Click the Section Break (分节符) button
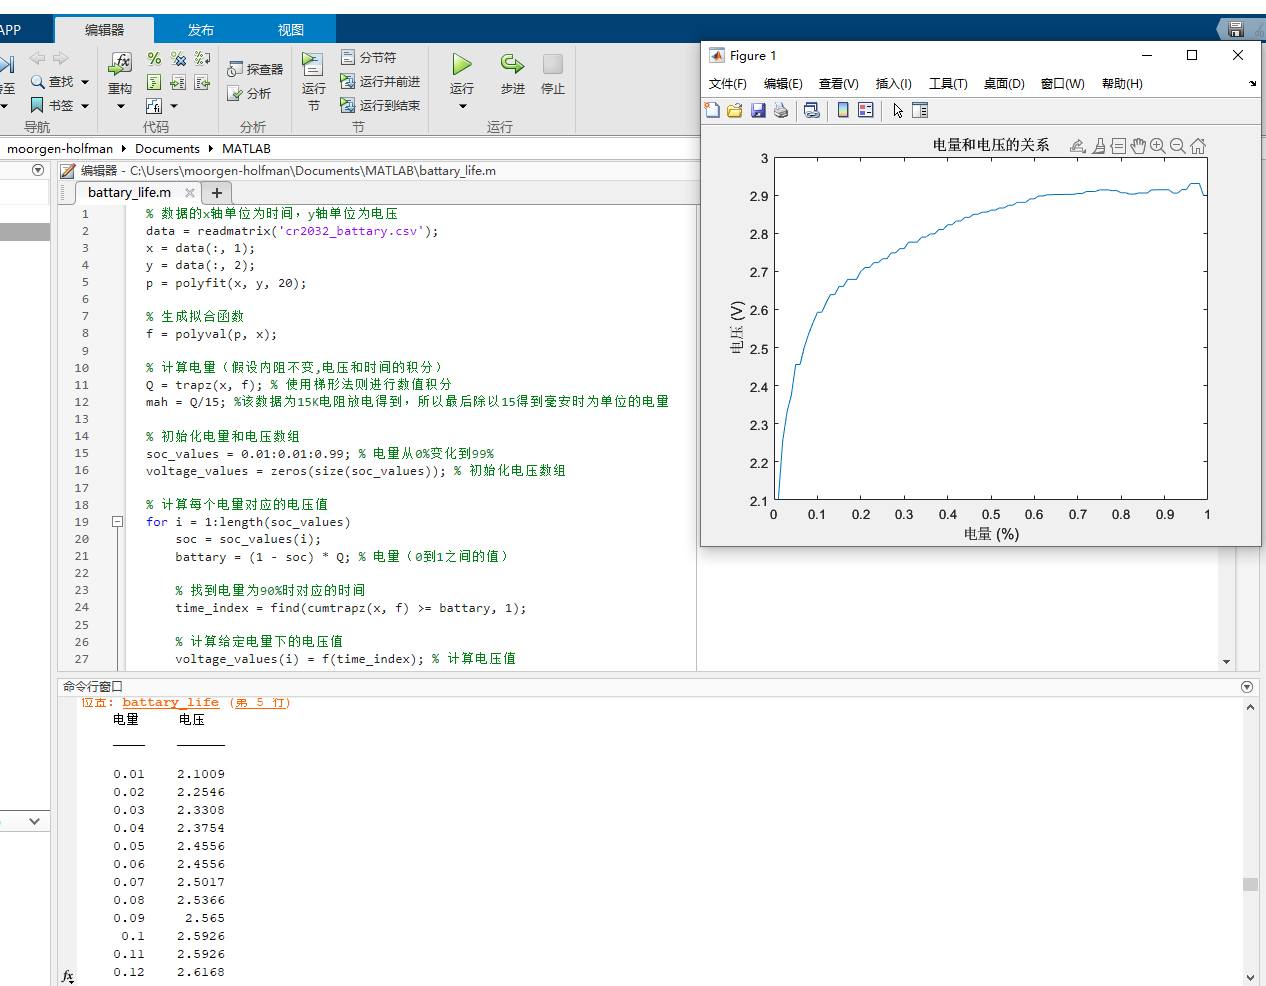Image resolution: width=1266 pixels, height=986 pixels. click(x=369, y=58)
